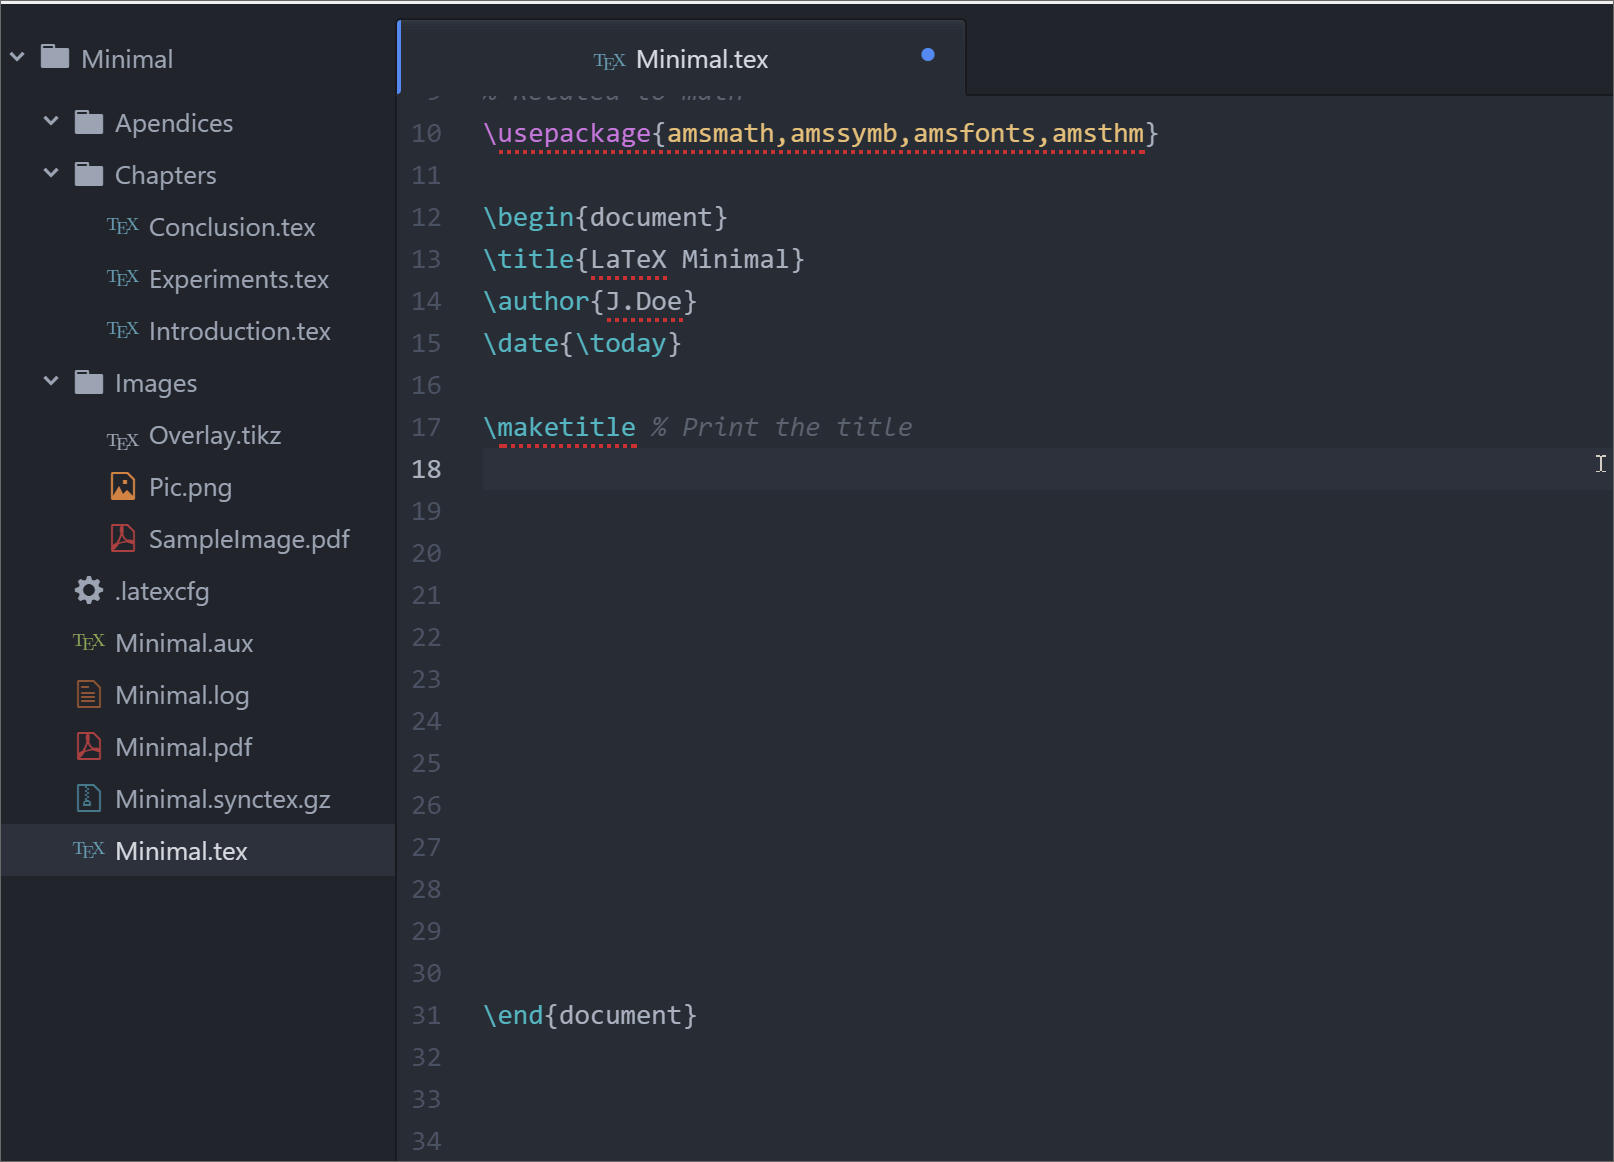Select Minimal.synctex.gz in the tree
Image resolution: width=1614 pixels, height=1162 pixels.
(x=223, y=799)
